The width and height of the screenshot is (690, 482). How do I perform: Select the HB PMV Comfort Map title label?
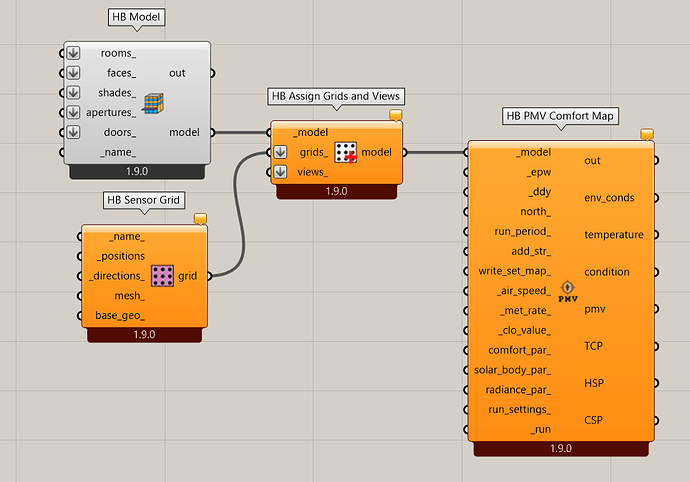(561, 116)
